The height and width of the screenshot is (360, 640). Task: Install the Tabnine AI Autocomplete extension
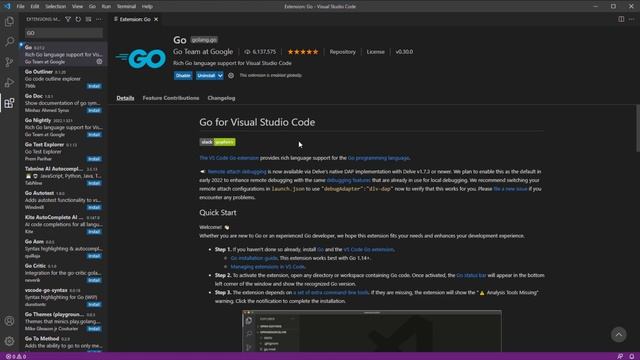[94, 183]
